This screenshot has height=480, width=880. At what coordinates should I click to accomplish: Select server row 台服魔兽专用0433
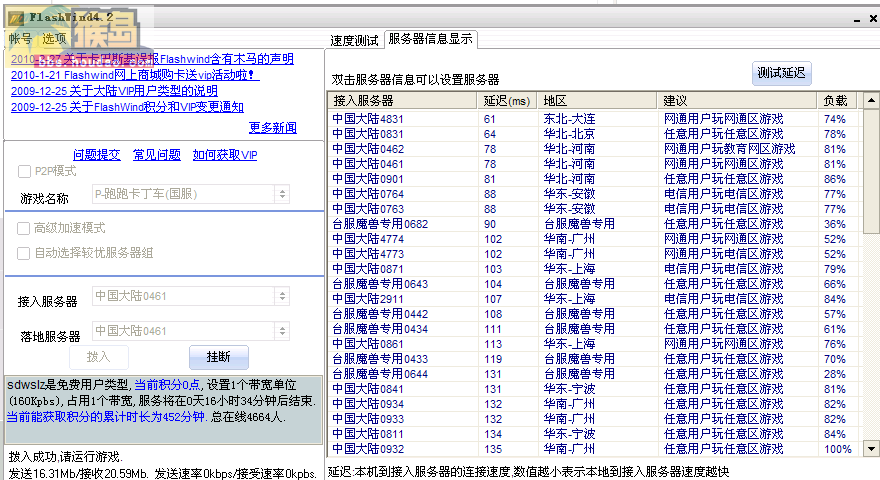pos(594,359)
